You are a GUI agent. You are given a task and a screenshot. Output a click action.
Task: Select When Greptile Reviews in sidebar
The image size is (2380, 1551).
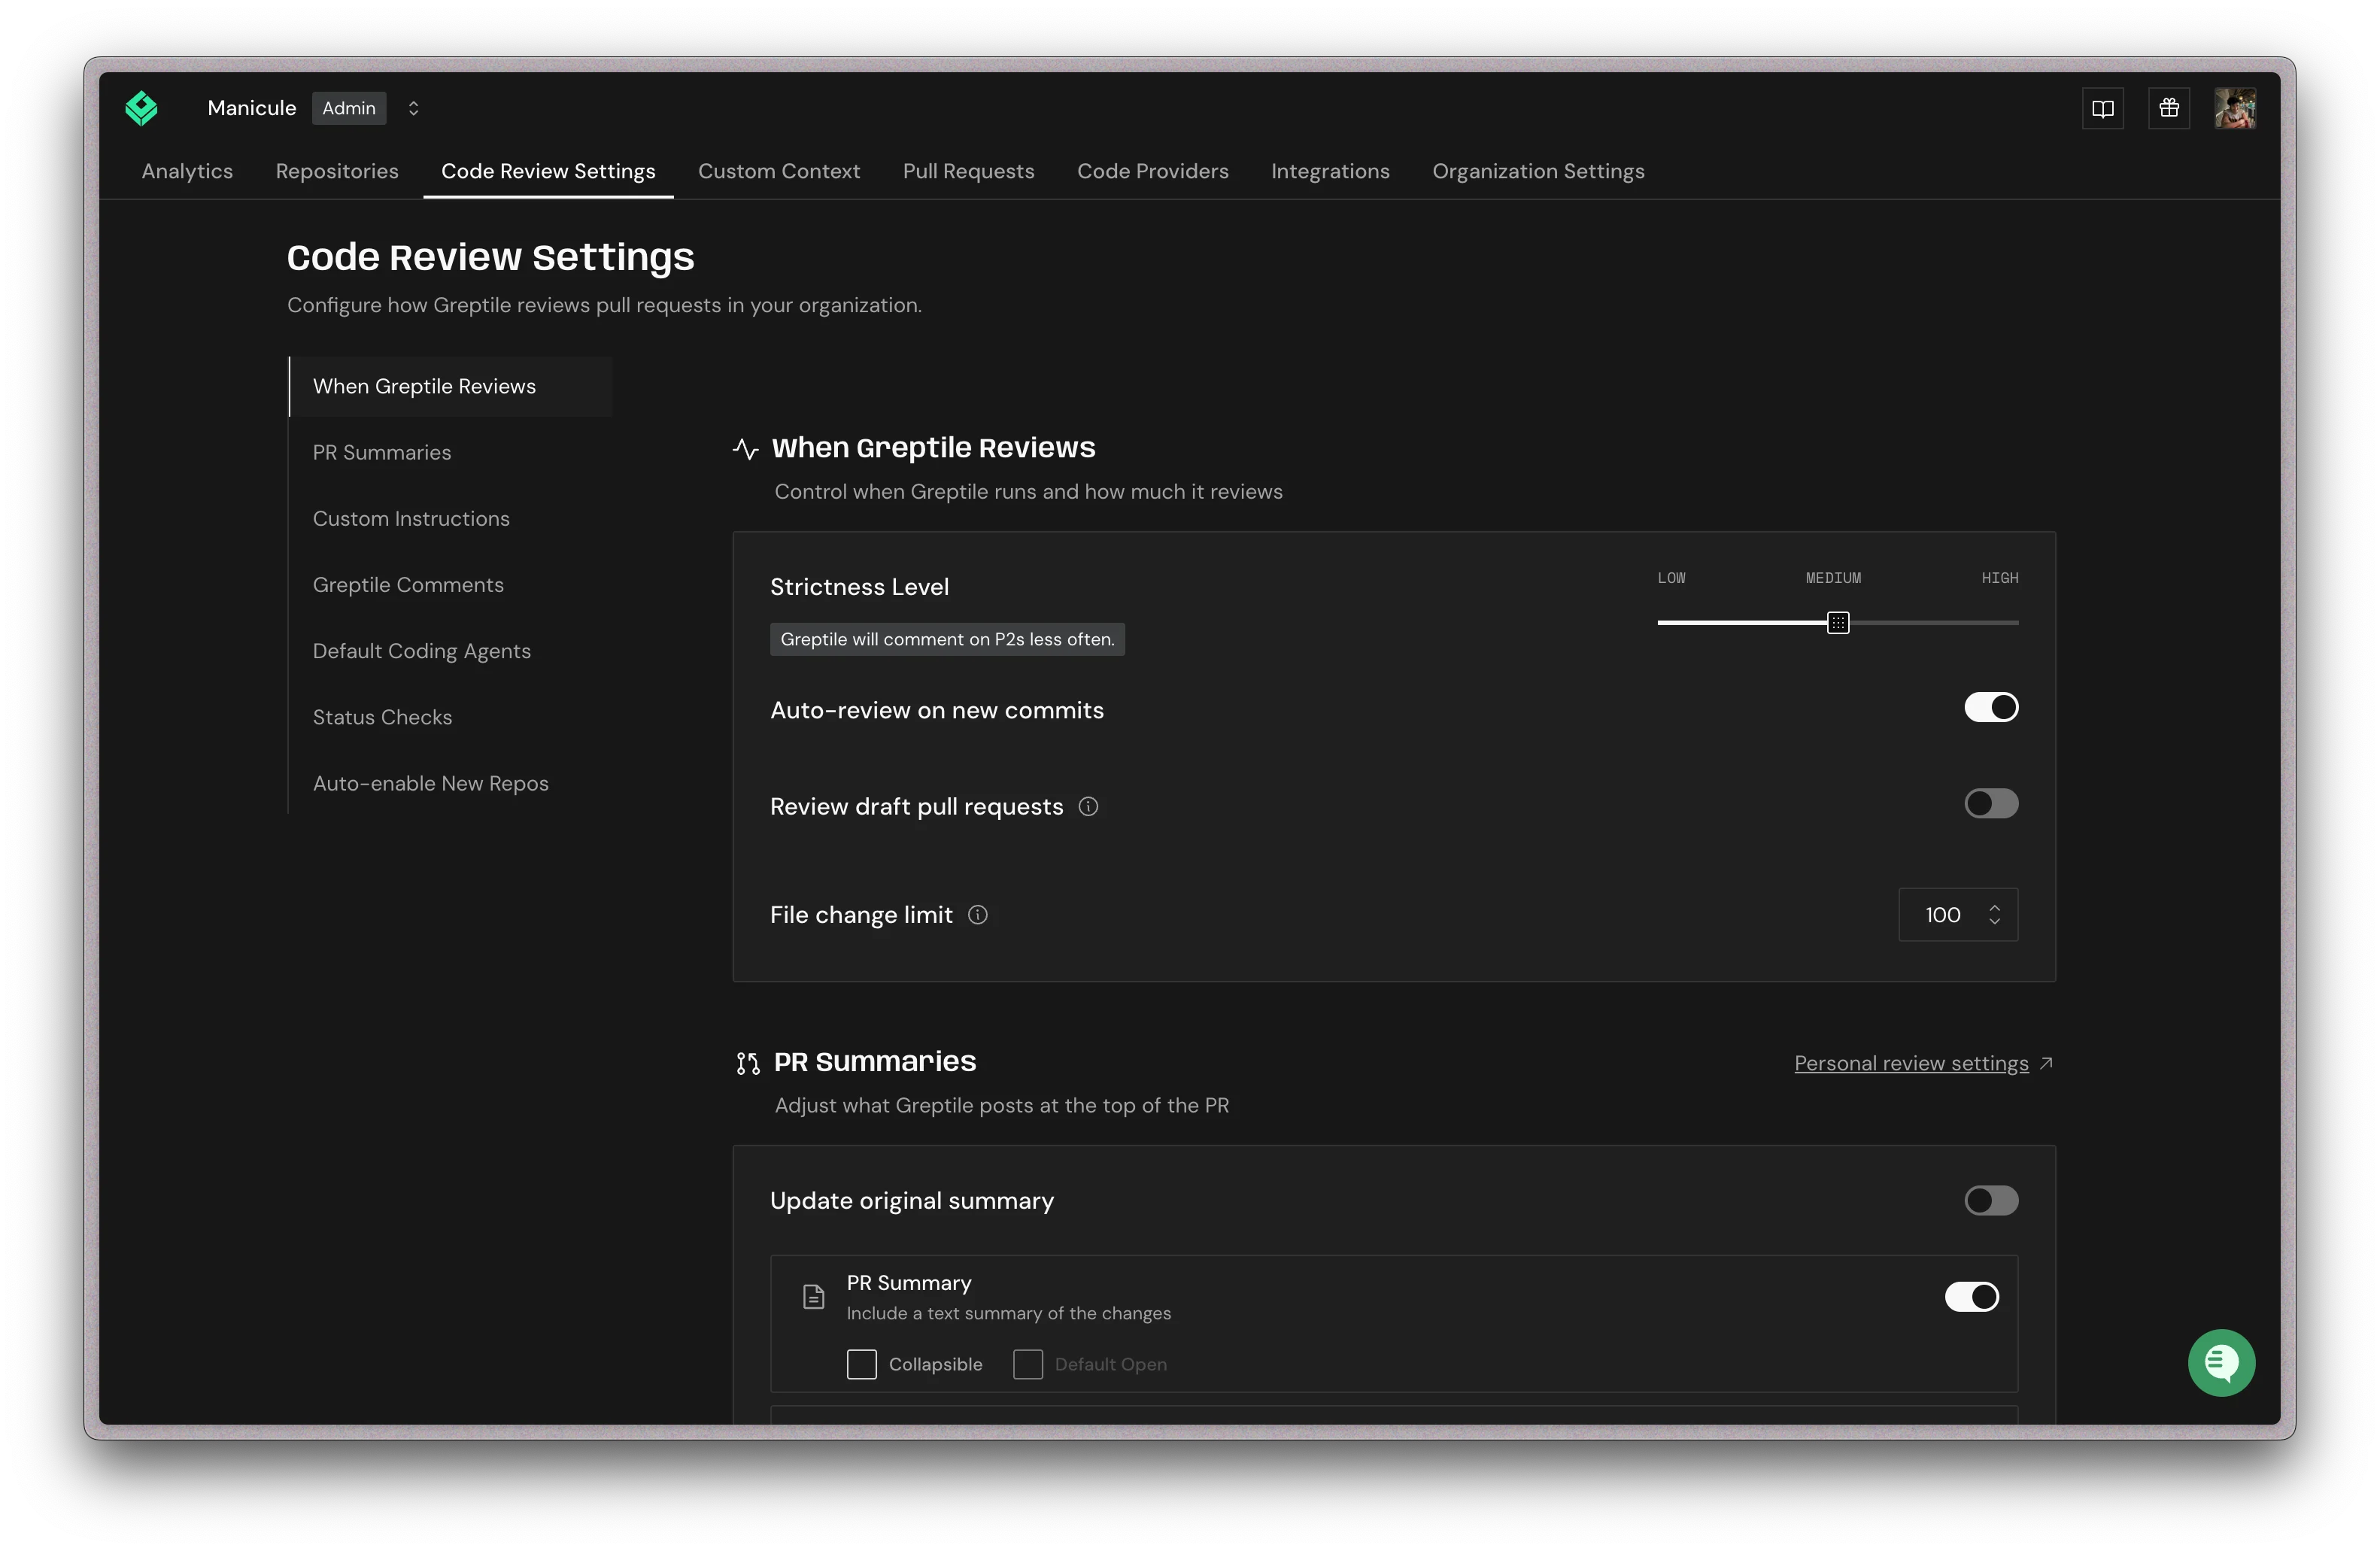[451, 387]
